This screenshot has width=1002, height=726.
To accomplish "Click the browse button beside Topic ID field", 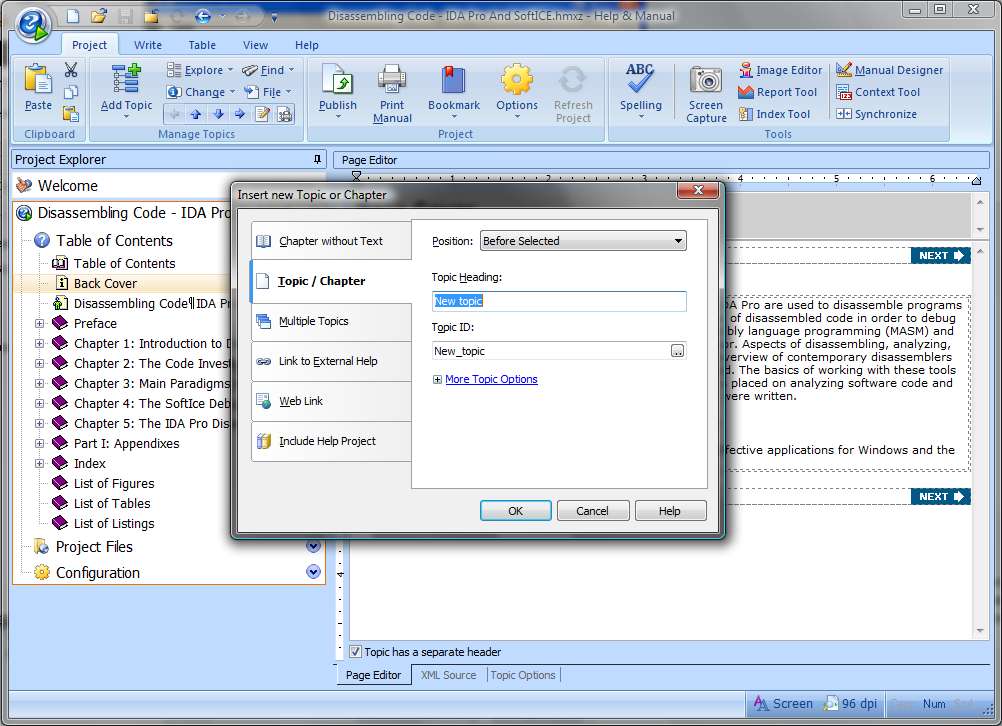I will coord(677,351).
